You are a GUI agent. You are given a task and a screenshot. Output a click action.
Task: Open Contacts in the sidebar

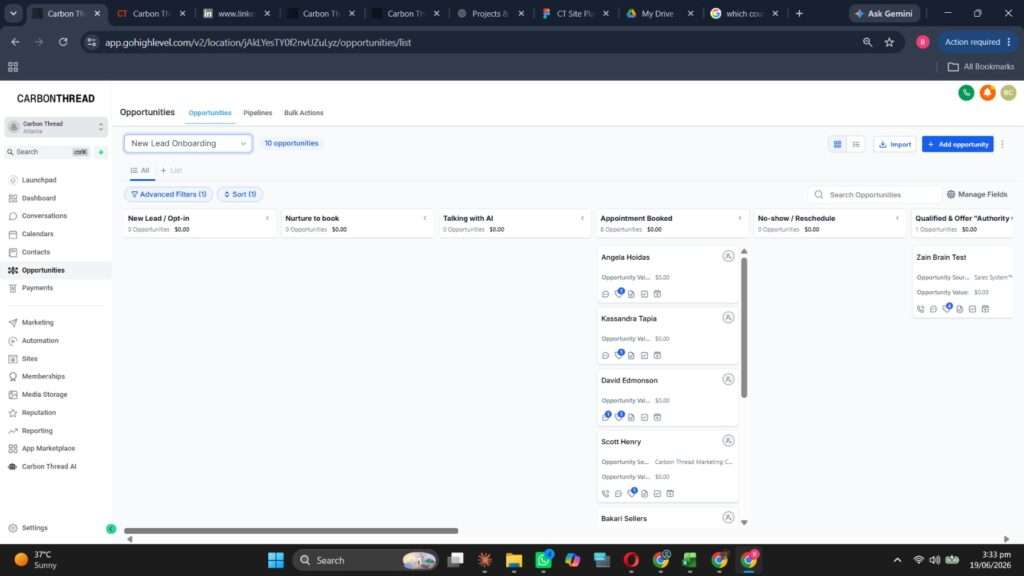coord(35,252)
